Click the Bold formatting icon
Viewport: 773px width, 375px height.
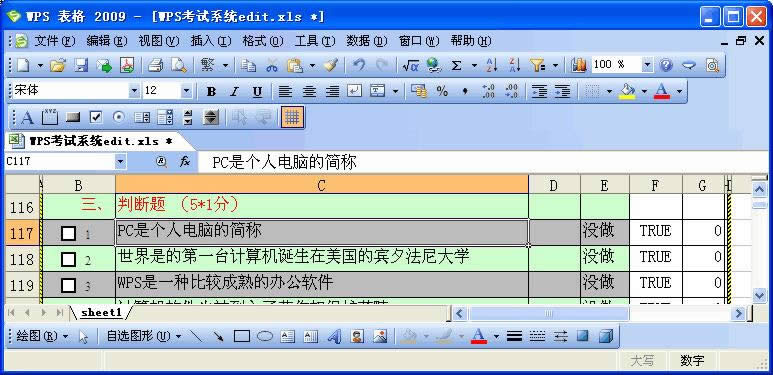(211, 91)
